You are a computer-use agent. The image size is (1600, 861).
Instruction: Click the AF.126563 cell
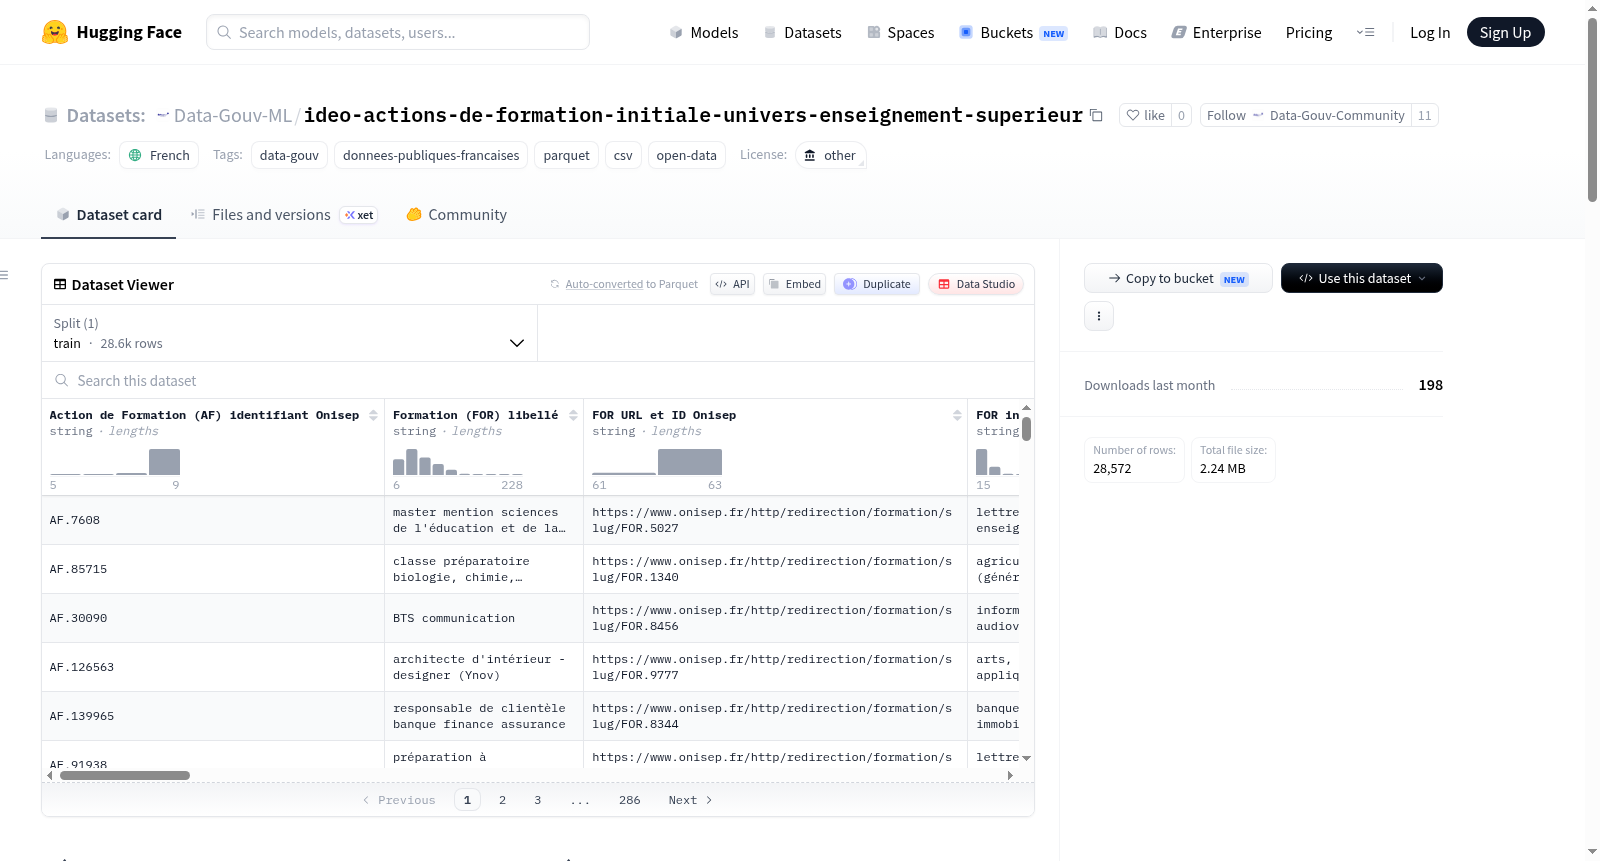[213, 667]
